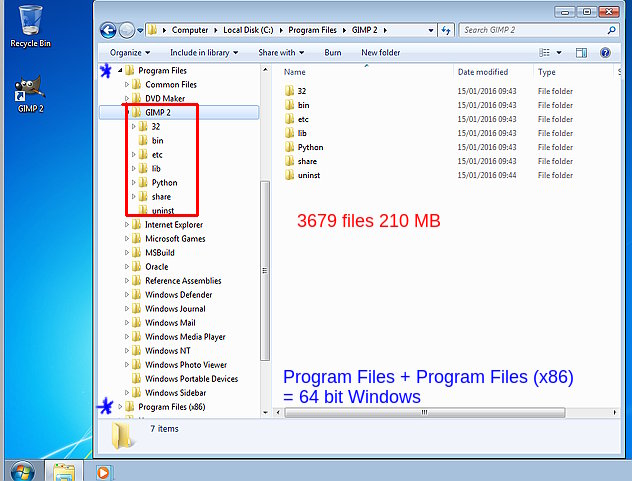Select the uninst folder in file list

[309, 175]
